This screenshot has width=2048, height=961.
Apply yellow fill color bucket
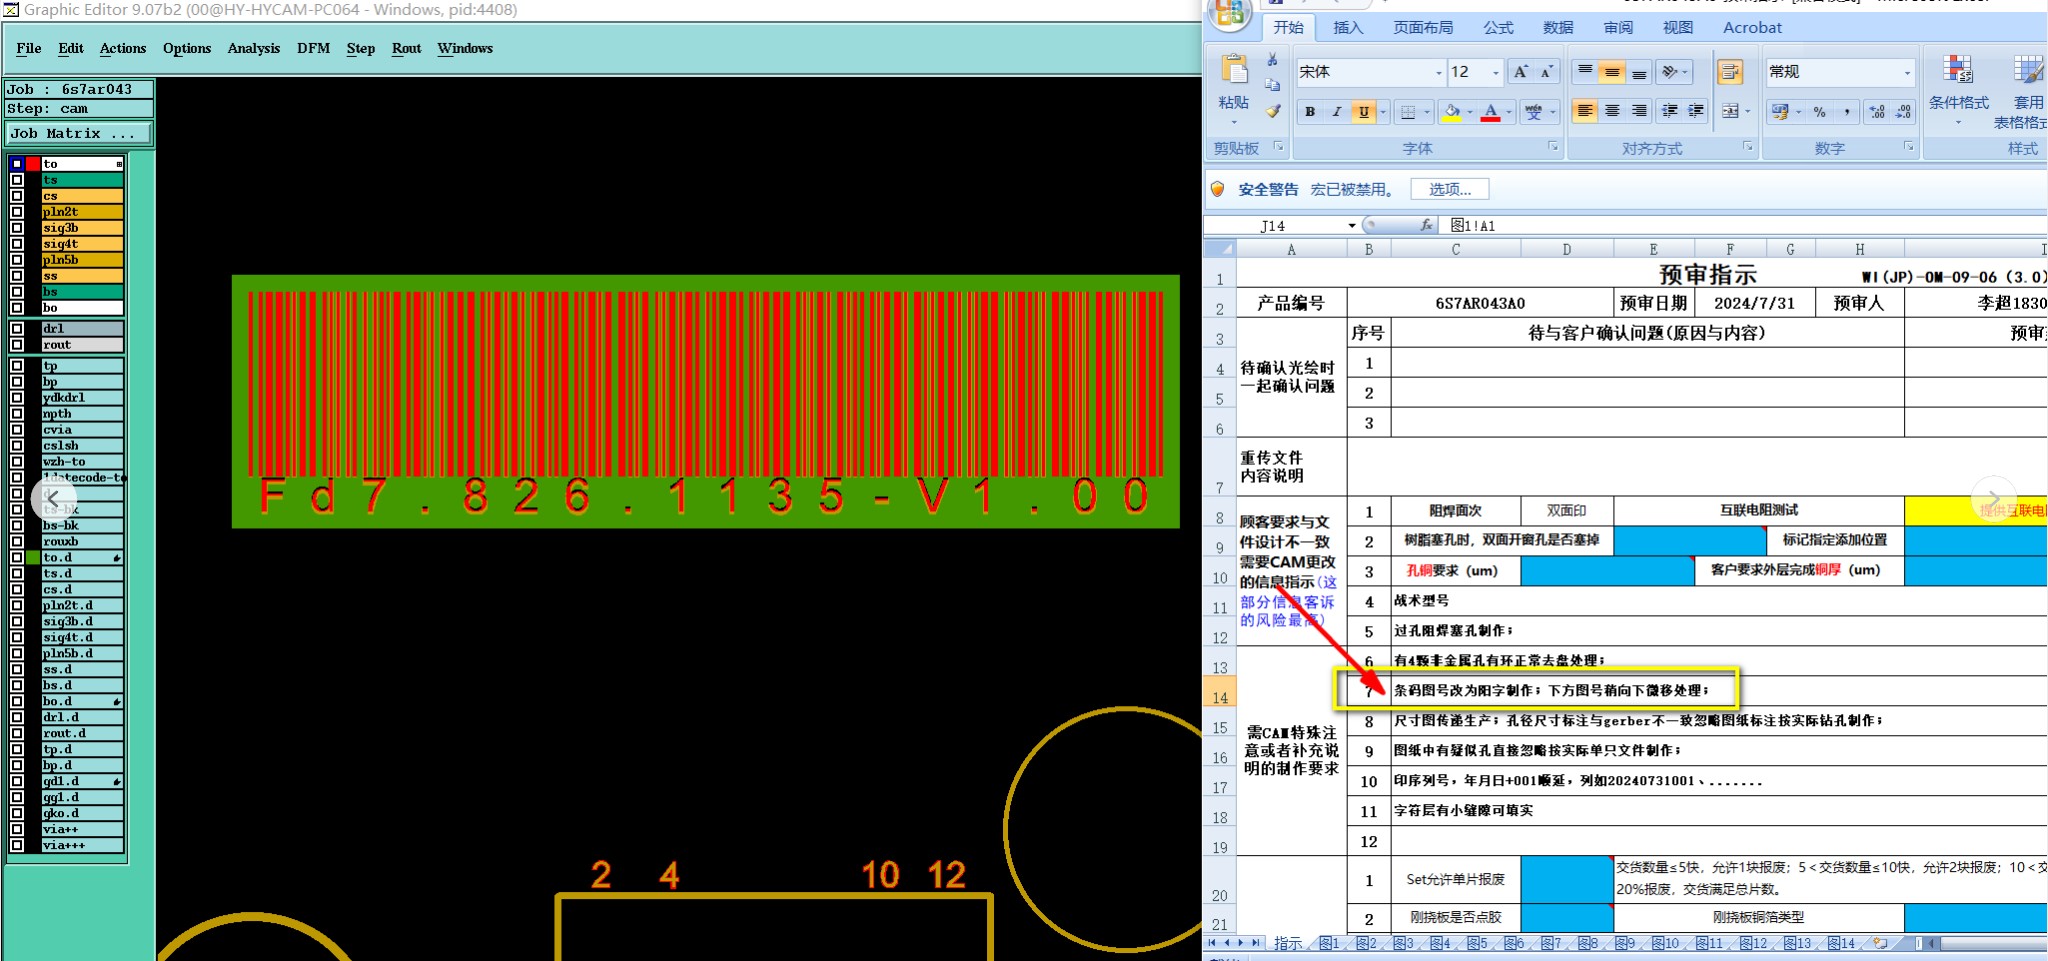(1452, 112)
